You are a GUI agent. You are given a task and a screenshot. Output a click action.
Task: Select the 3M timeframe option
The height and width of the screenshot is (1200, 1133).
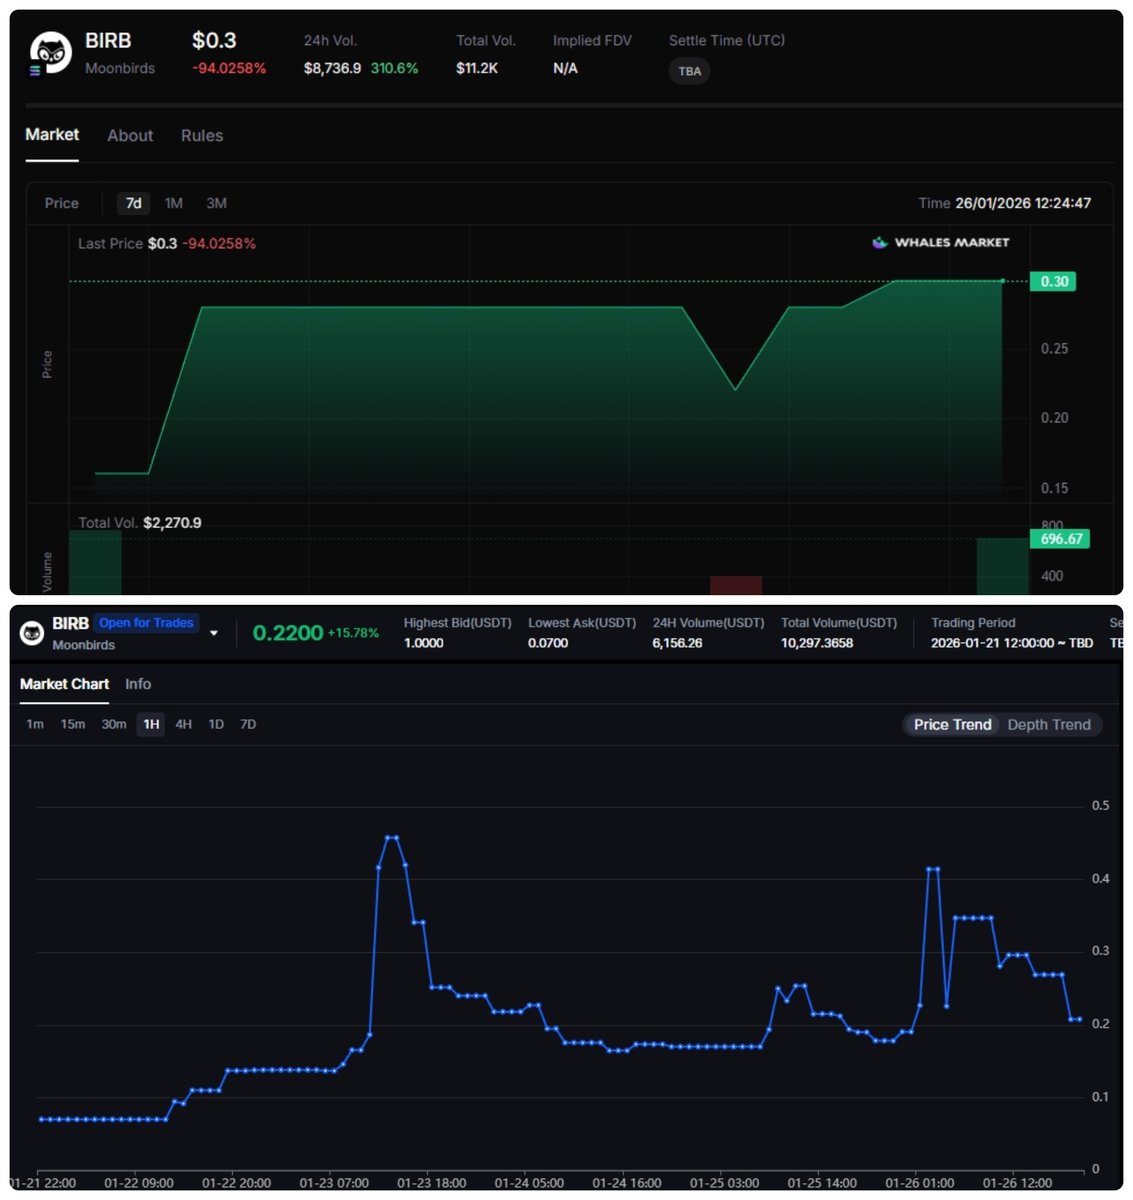point(215,203)
